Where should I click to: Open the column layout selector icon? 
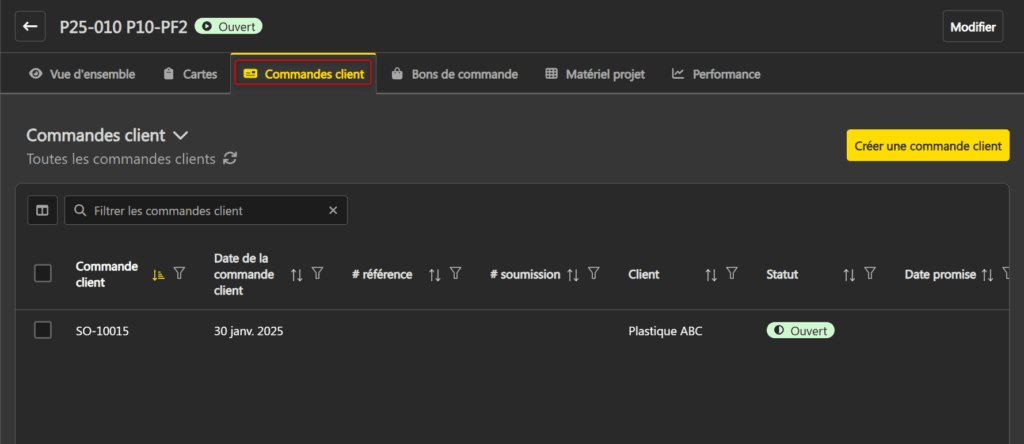click(42, 210)
